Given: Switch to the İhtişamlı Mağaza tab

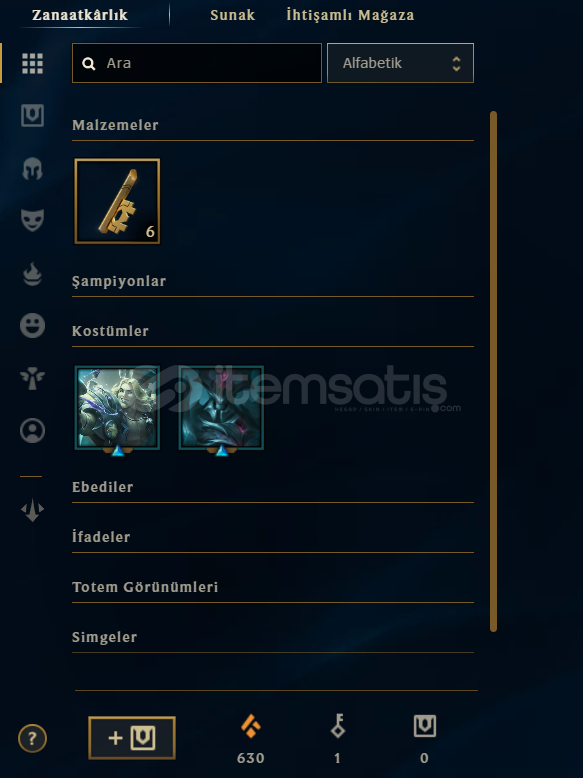Looking at the screenshot, I should pyautogui.click(x=350, y=15).
